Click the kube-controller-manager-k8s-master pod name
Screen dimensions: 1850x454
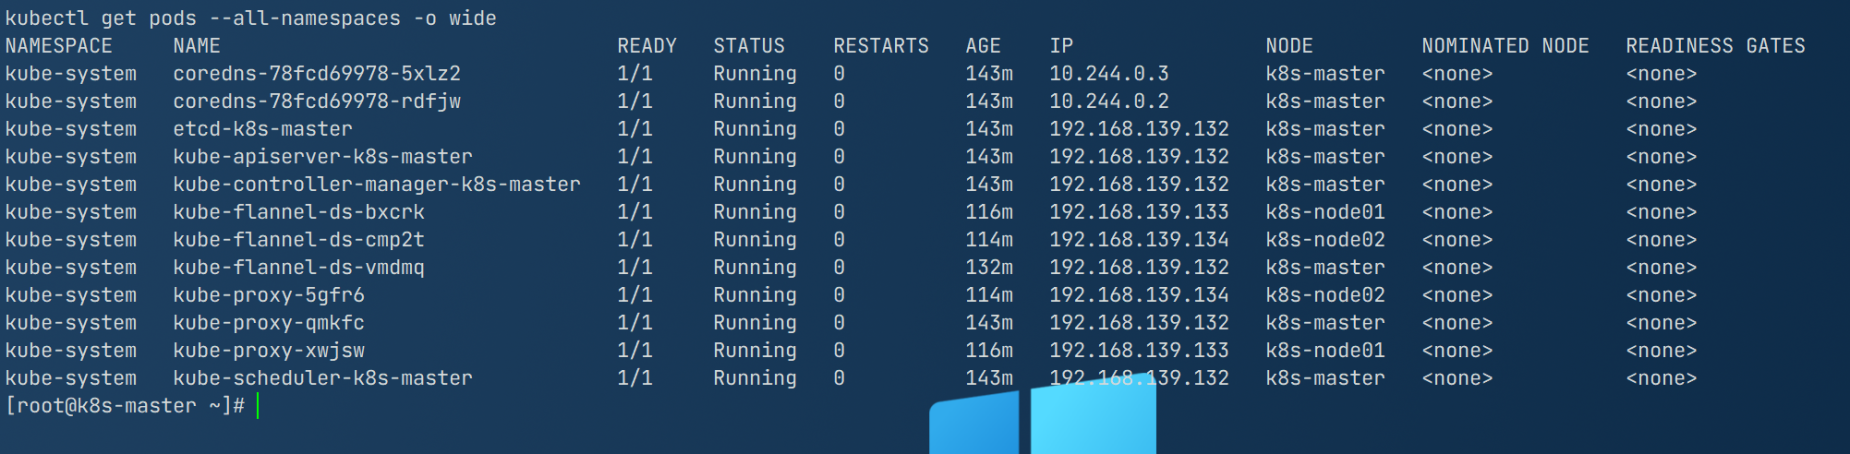[377, 185]
